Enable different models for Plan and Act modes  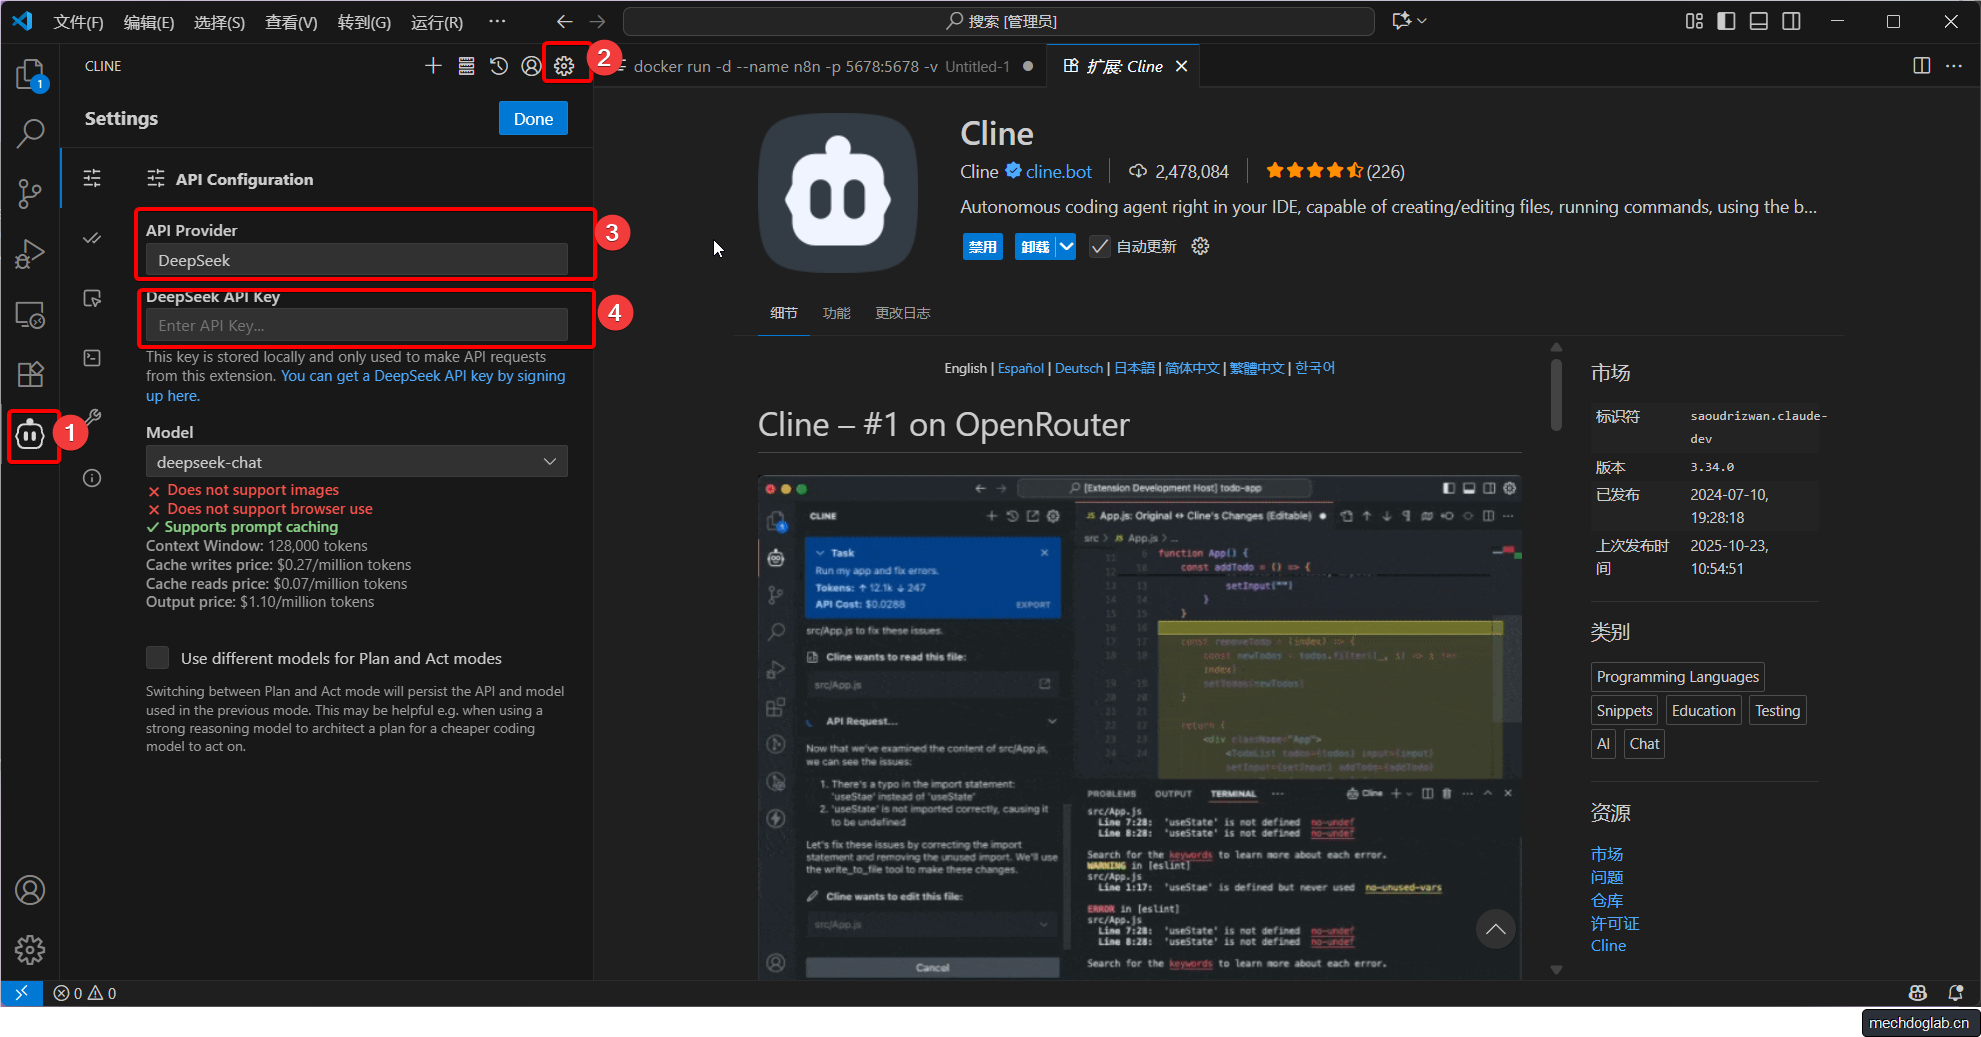point(158,658)
